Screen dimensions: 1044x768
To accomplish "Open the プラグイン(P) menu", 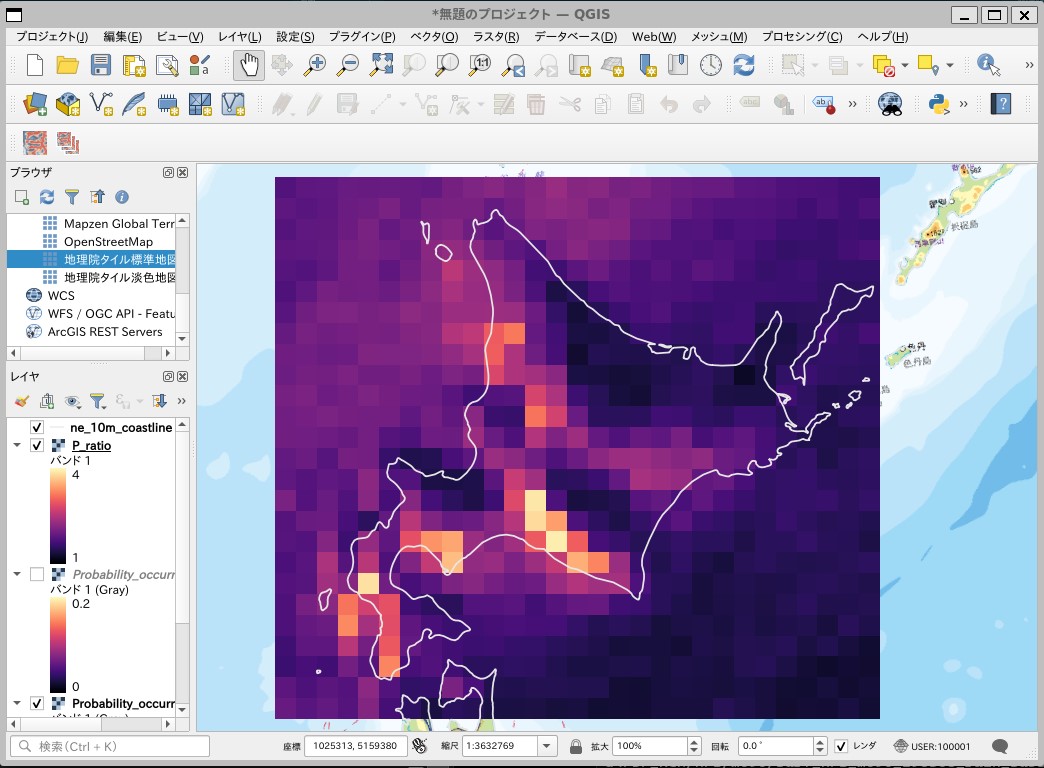I will pos(362,37).
